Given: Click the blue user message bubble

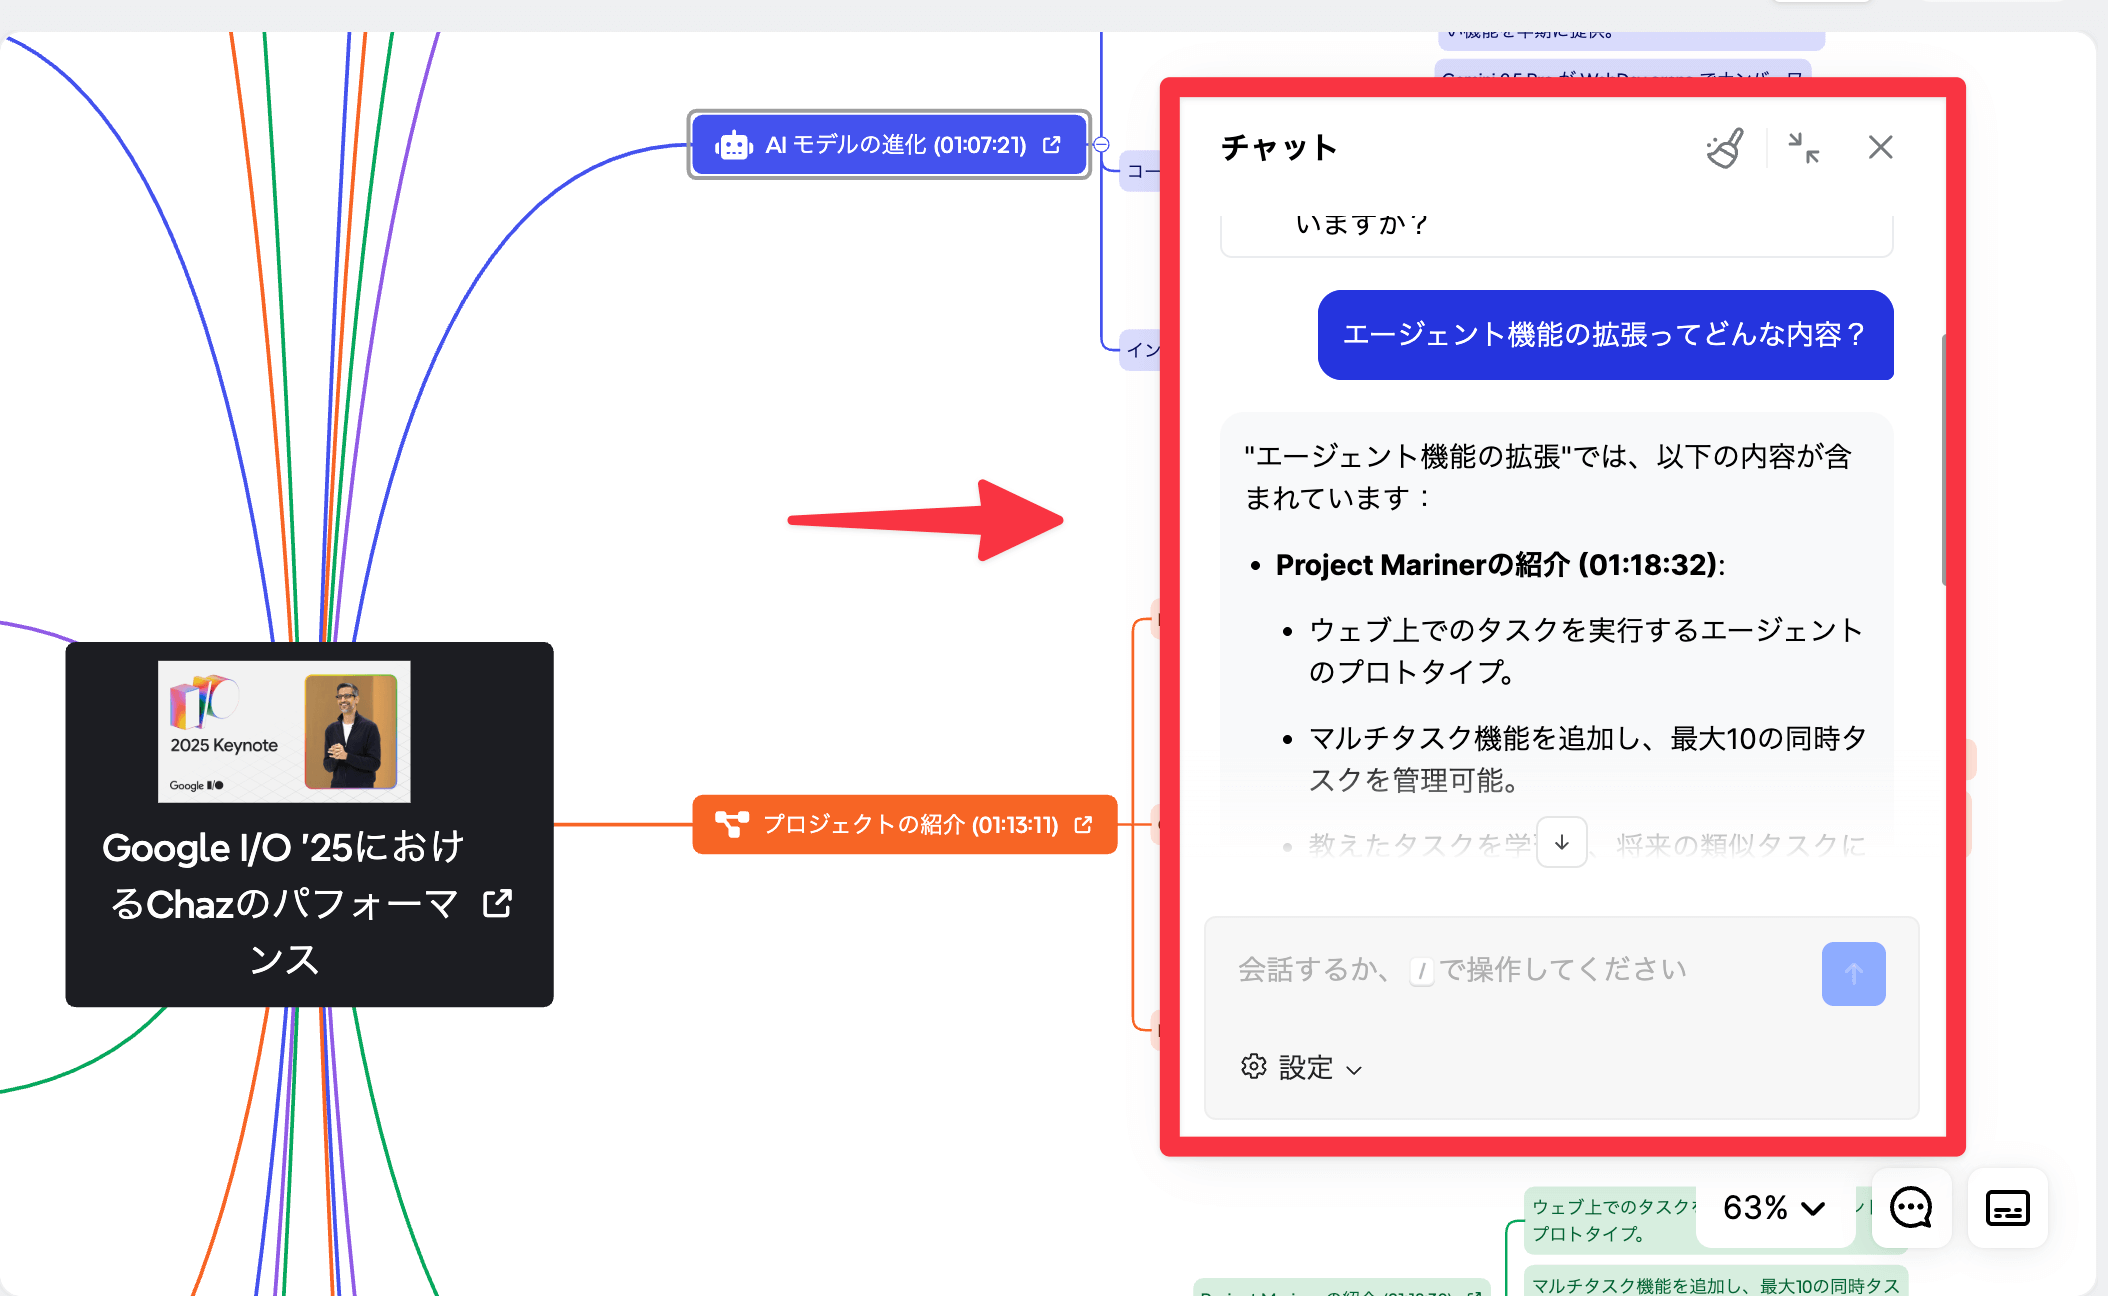Looking at the screenshot, I should (1605, 335).
